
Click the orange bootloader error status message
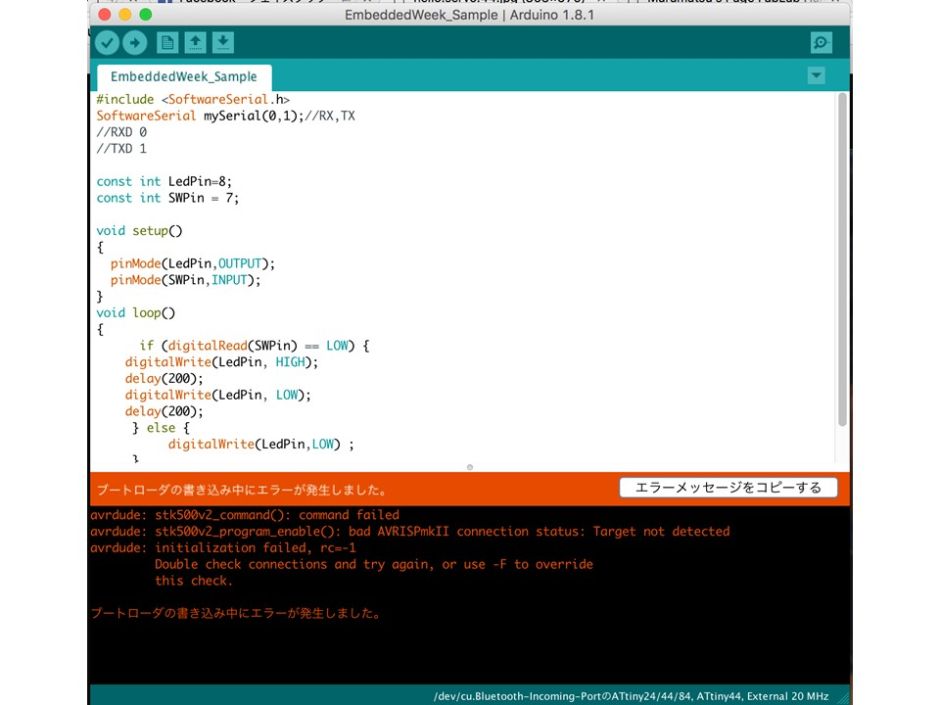(242, 490)
